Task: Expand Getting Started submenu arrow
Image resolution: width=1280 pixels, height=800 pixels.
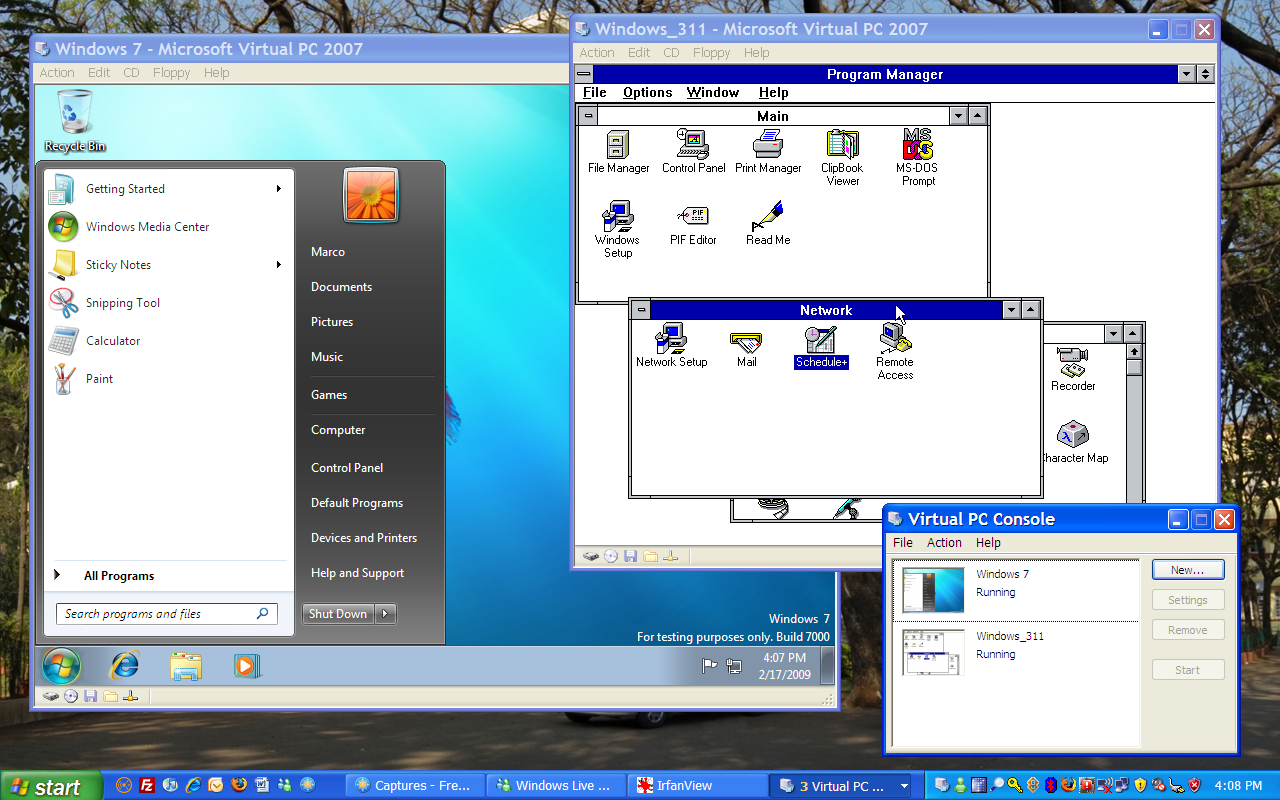Action: [x=279, y=189]
